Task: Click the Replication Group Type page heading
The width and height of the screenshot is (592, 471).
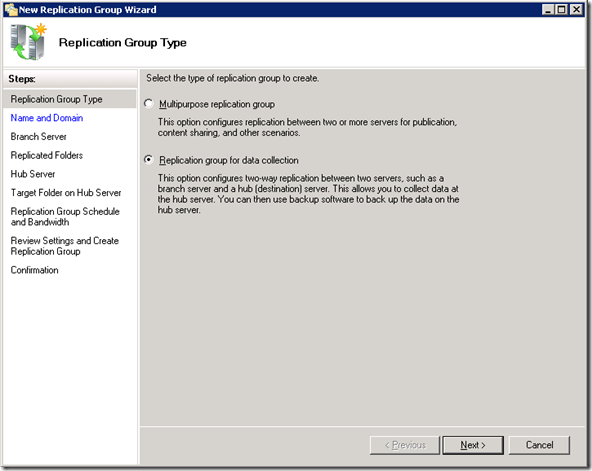Action: (x=123, y=43)
